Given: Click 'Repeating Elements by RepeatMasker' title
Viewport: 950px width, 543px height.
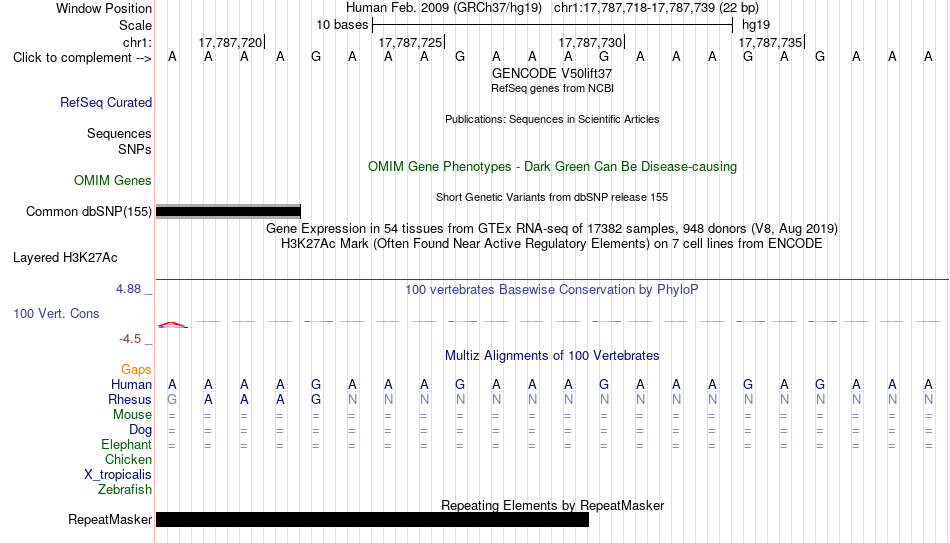Looking at the screenshot, I should 552,505.
